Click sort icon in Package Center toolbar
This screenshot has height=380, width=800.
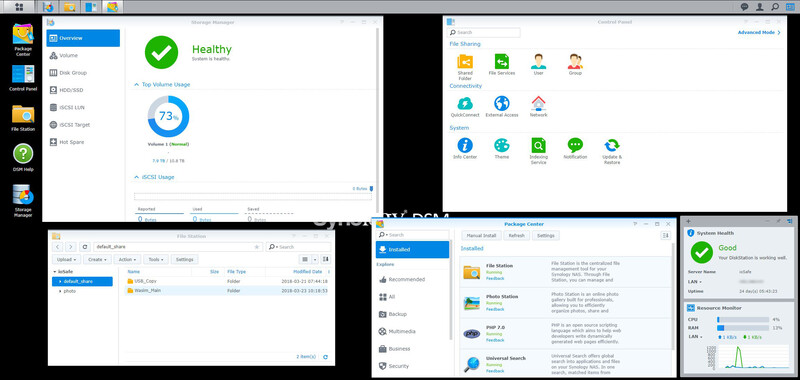[x=665, y=236]
